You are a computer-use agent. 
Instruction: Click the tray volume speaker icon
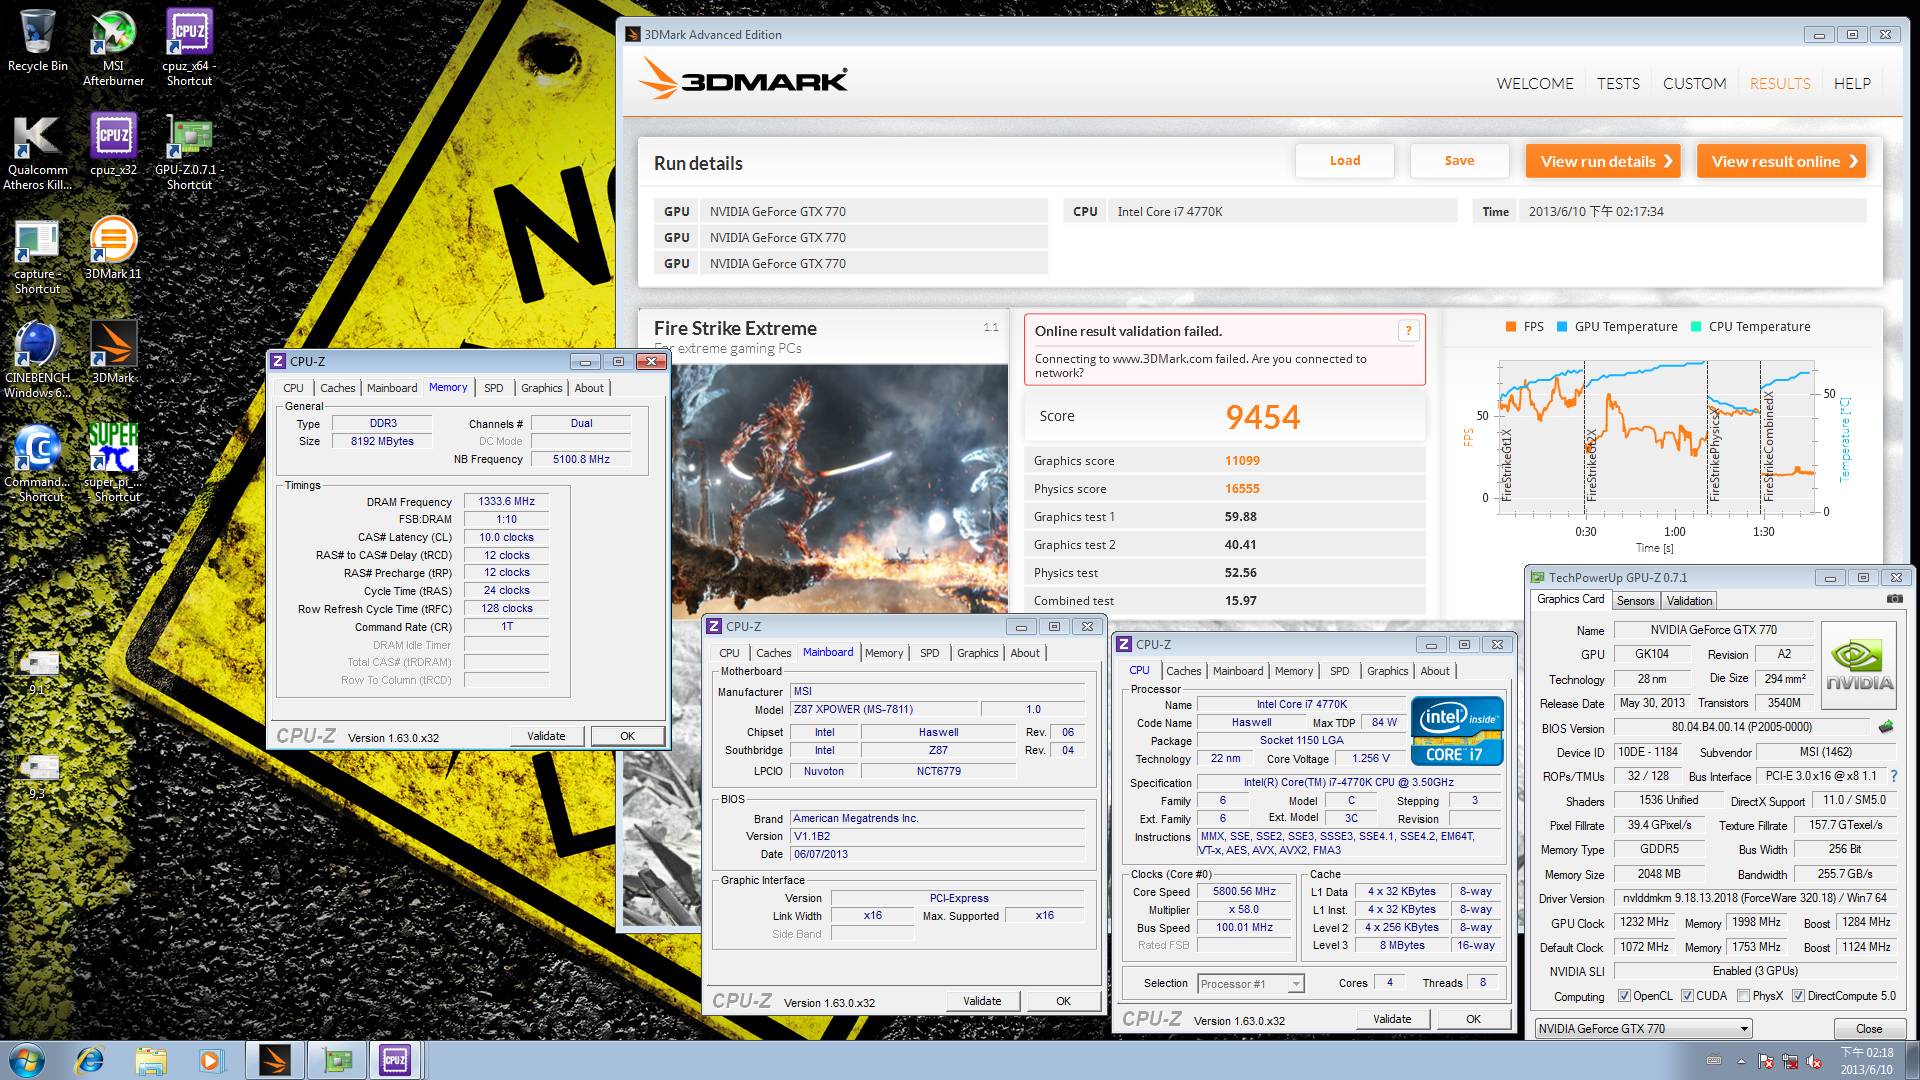[x=1813, y=1061]
